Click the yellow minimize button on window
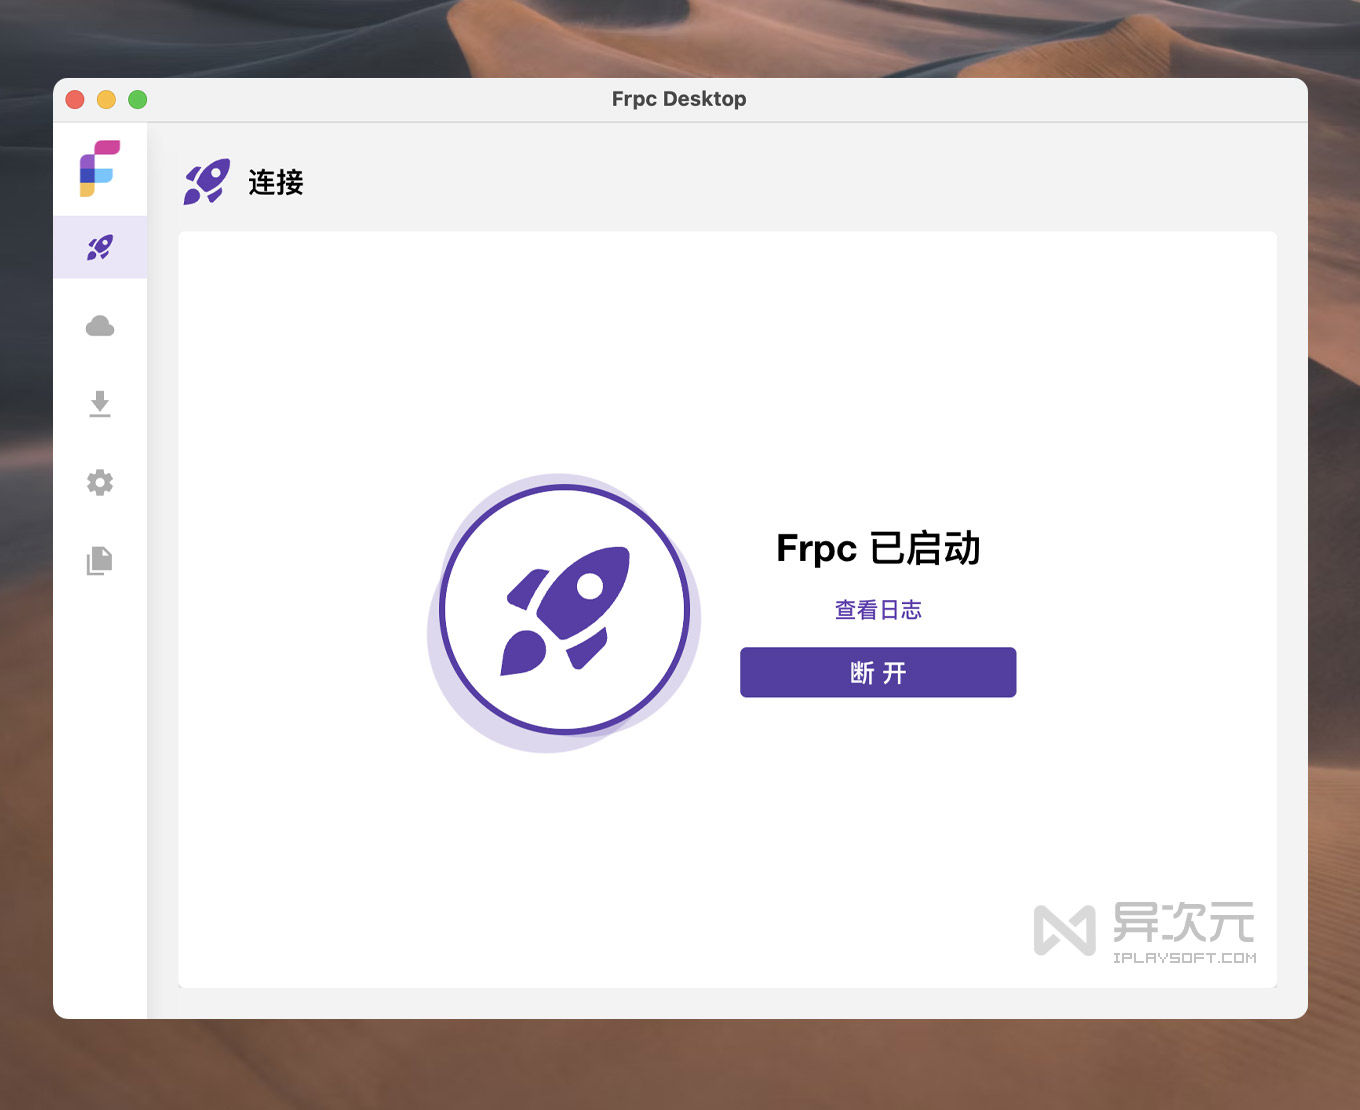 coord(106,99)
